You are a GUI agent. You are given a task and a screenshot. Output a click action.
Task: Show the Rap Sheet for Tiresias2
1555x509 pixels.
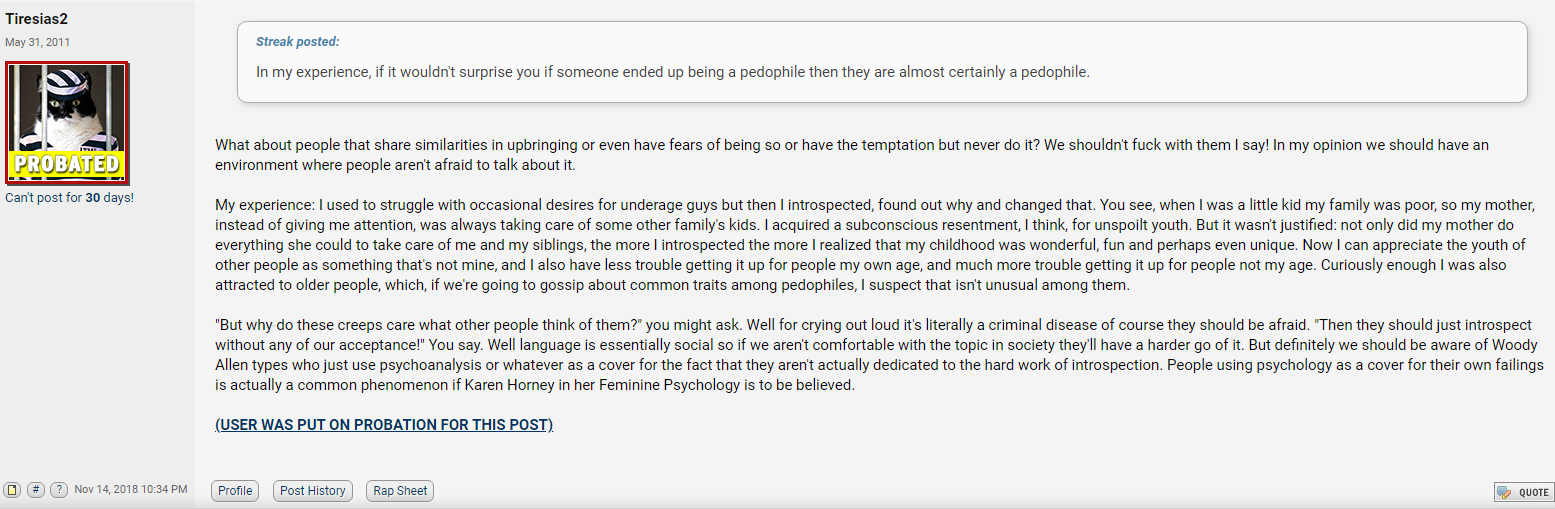400,491
